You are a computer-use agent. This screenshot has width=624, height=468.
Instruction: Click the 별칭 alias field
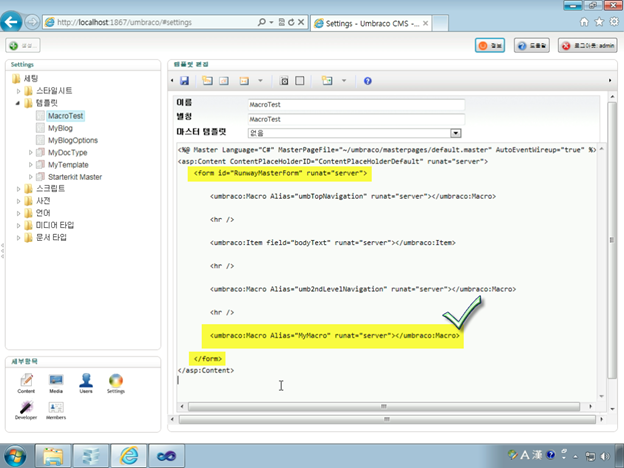[356, 119]
